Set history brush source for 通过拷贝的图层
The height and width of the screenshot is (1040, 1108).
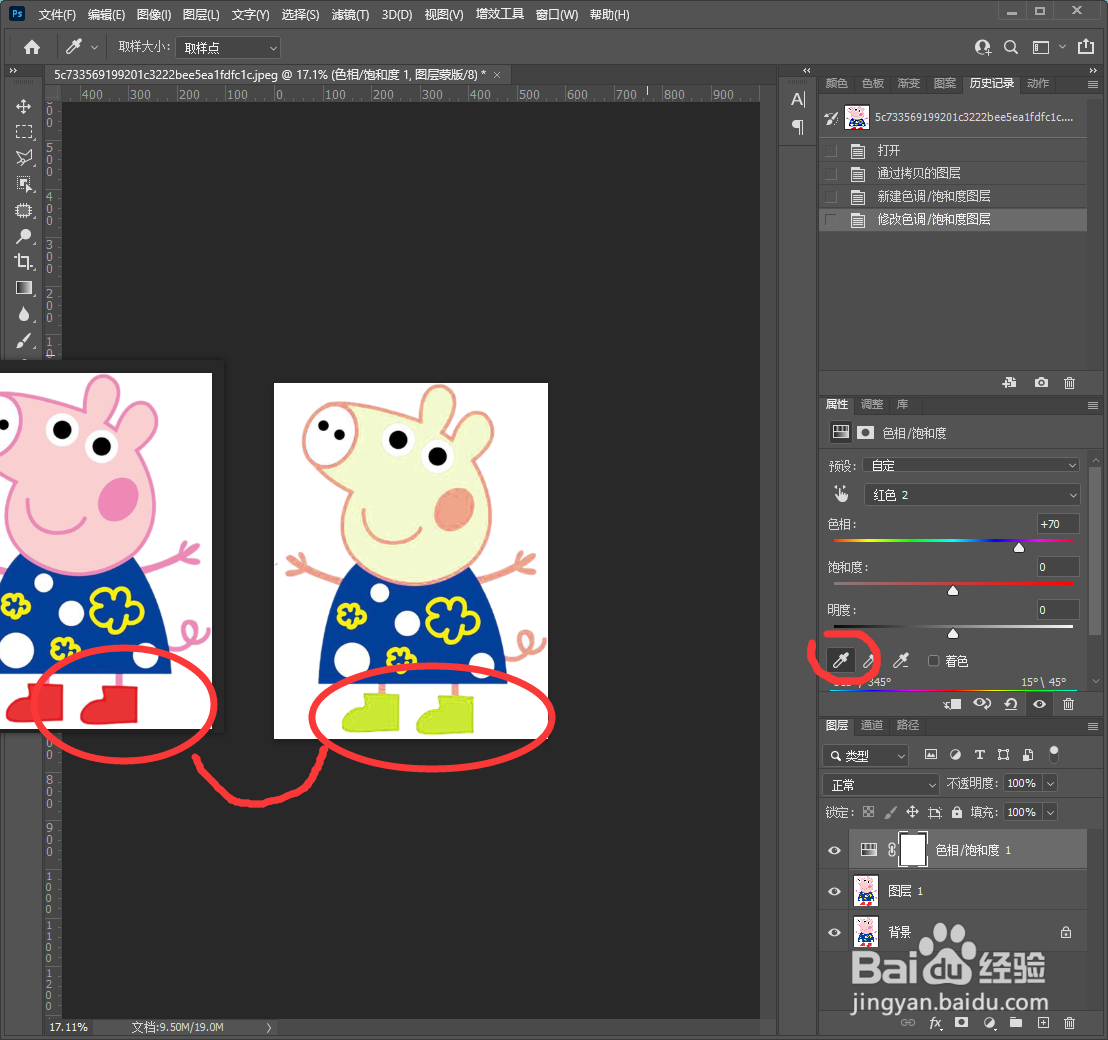pos(832,174)
